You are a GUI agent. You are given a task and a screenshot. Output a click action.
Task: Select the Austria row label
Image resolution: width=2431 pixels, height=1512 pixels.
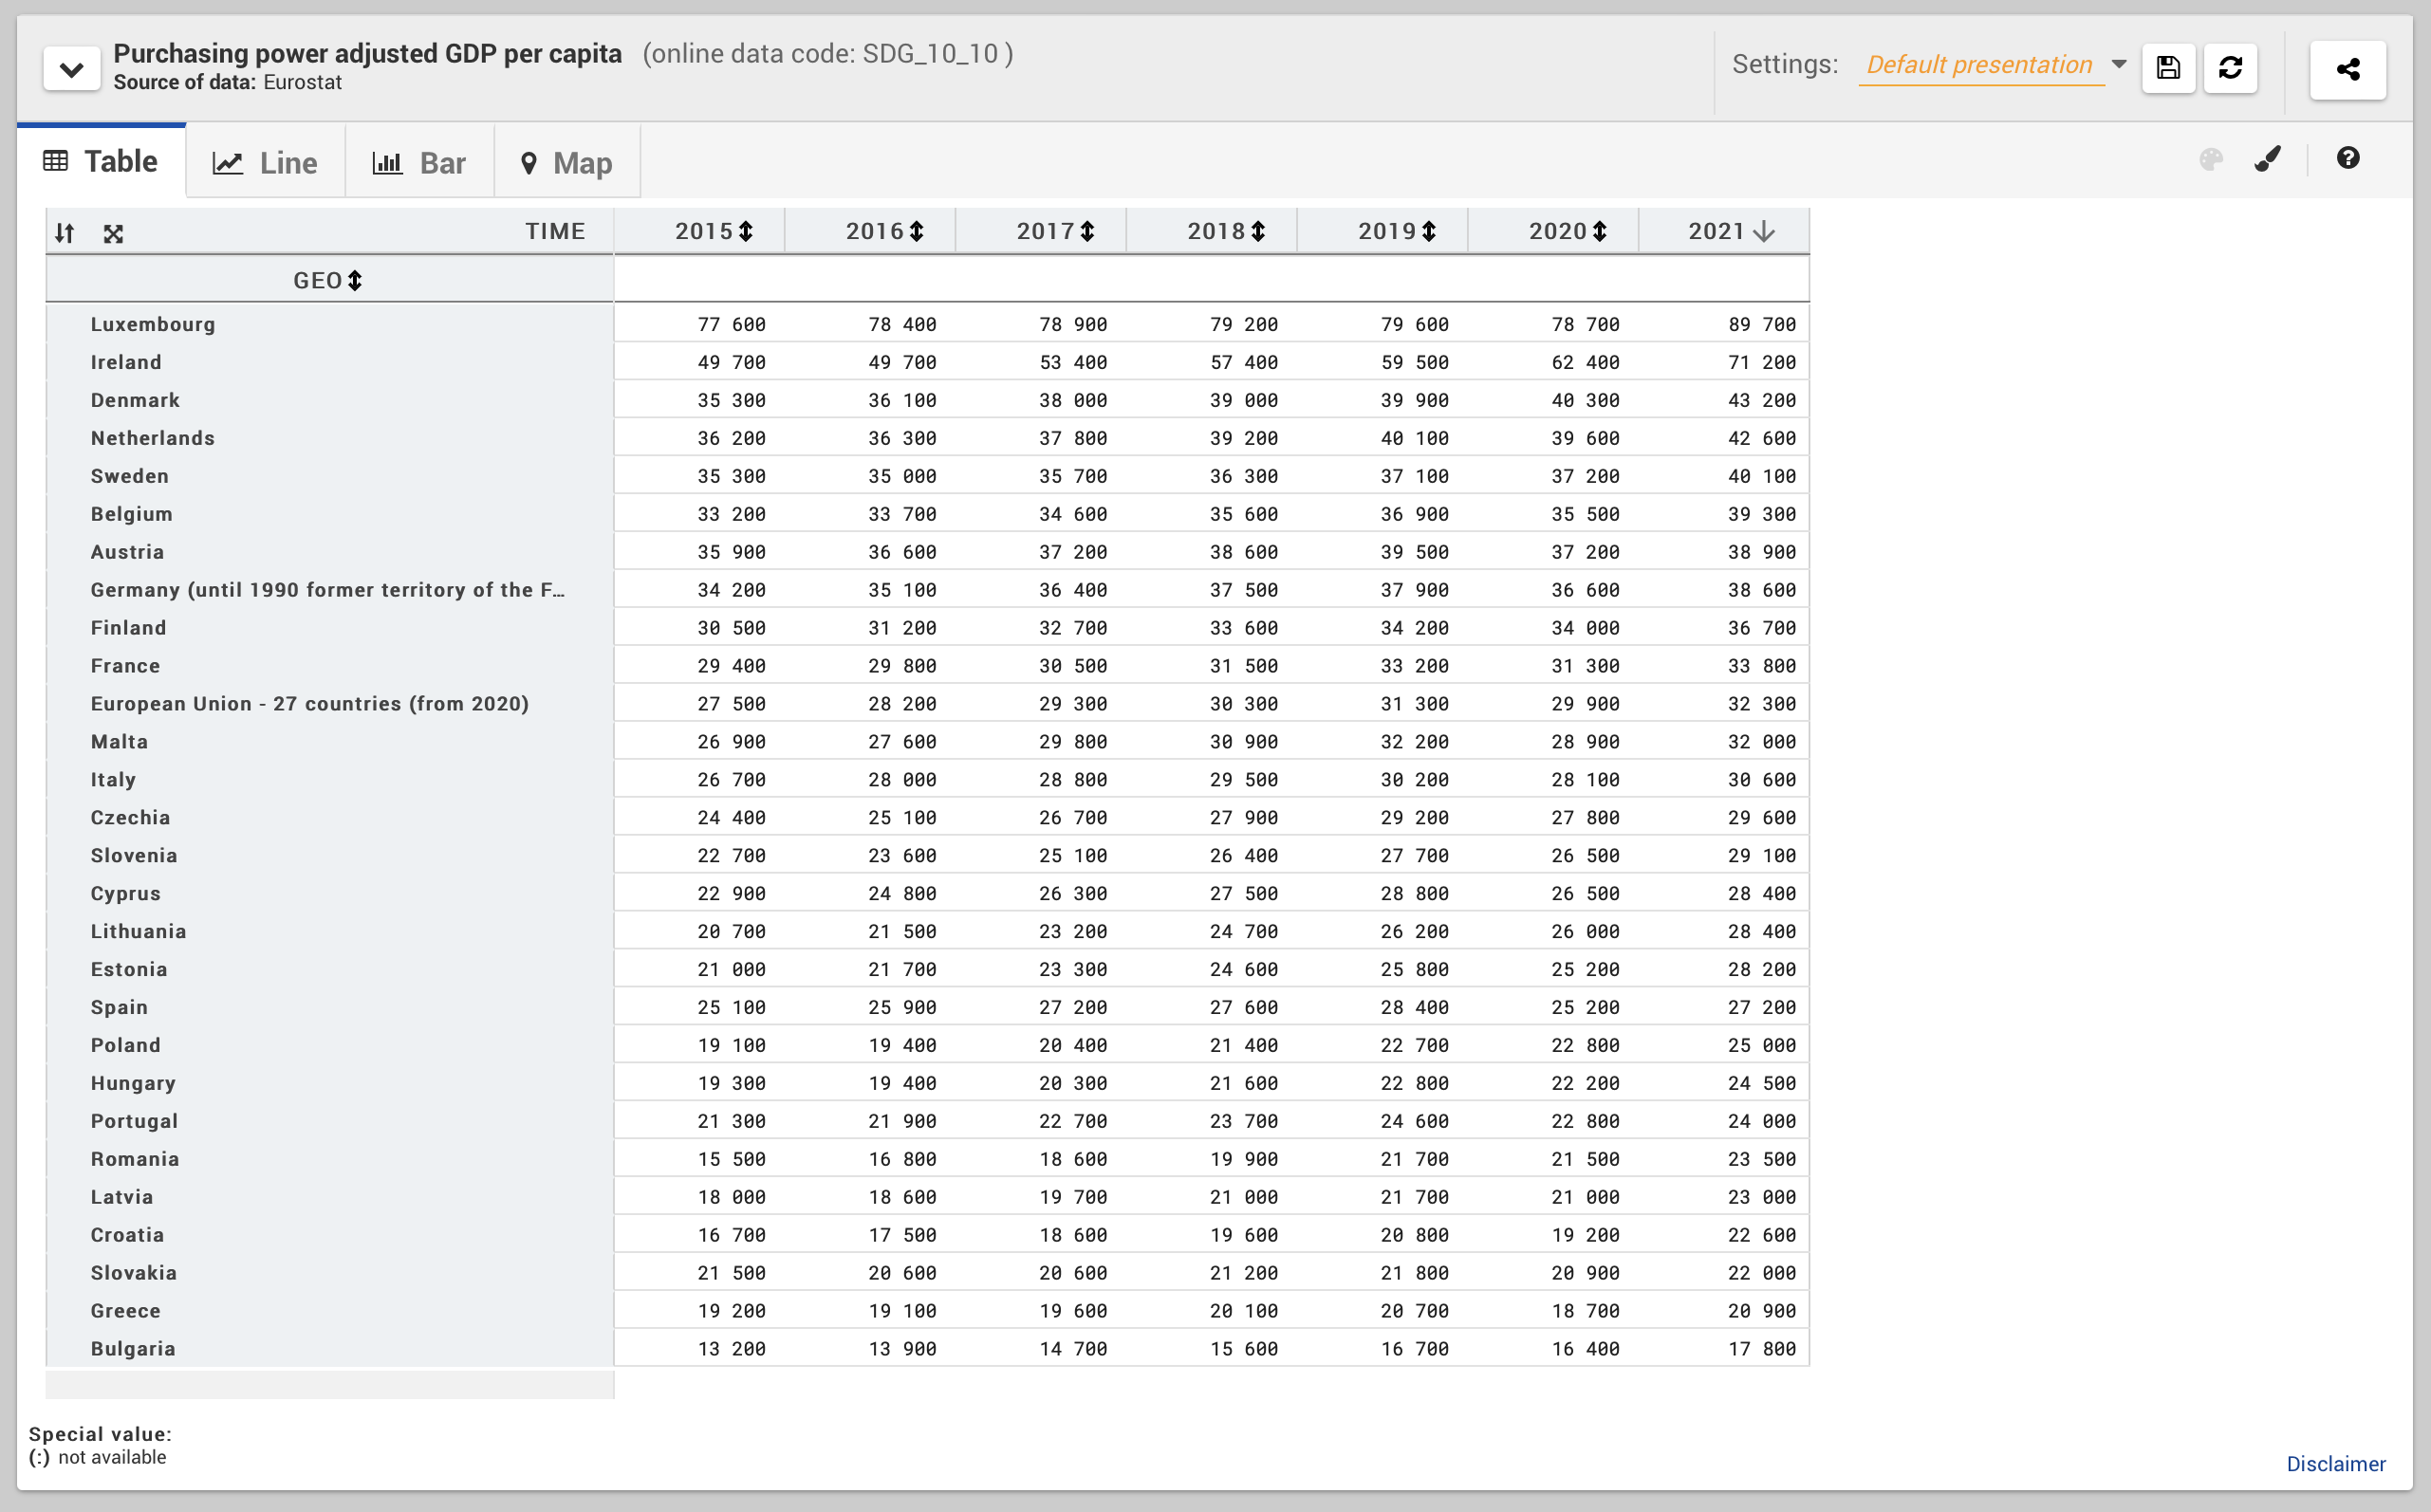(x=127, y=552)
